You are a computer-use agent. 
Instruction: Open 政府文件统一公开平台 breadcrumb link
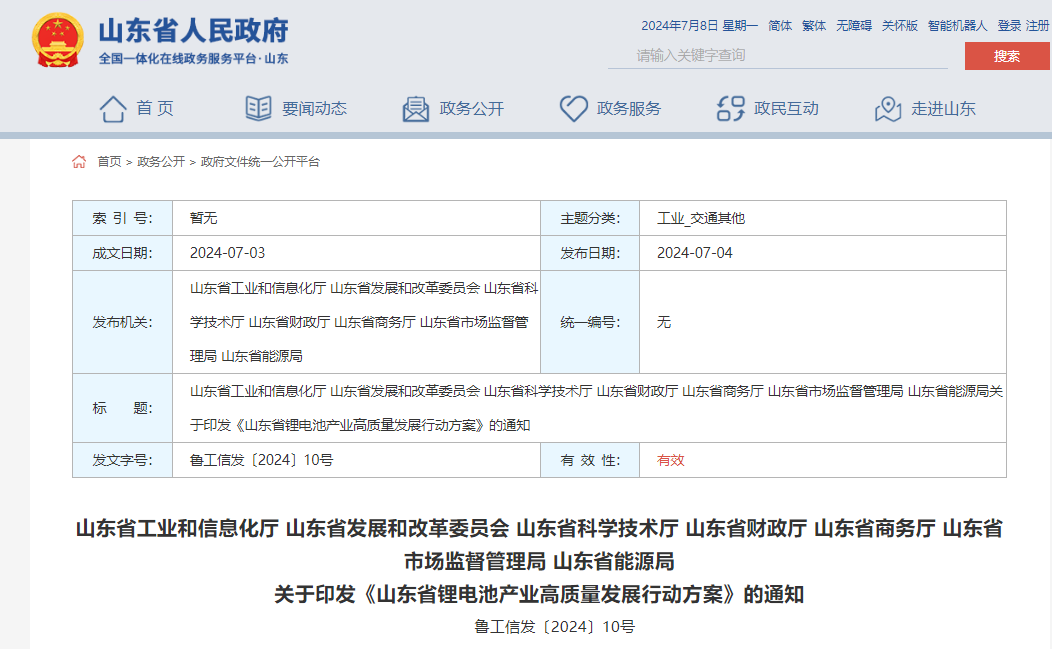click(x=260, y=162)
